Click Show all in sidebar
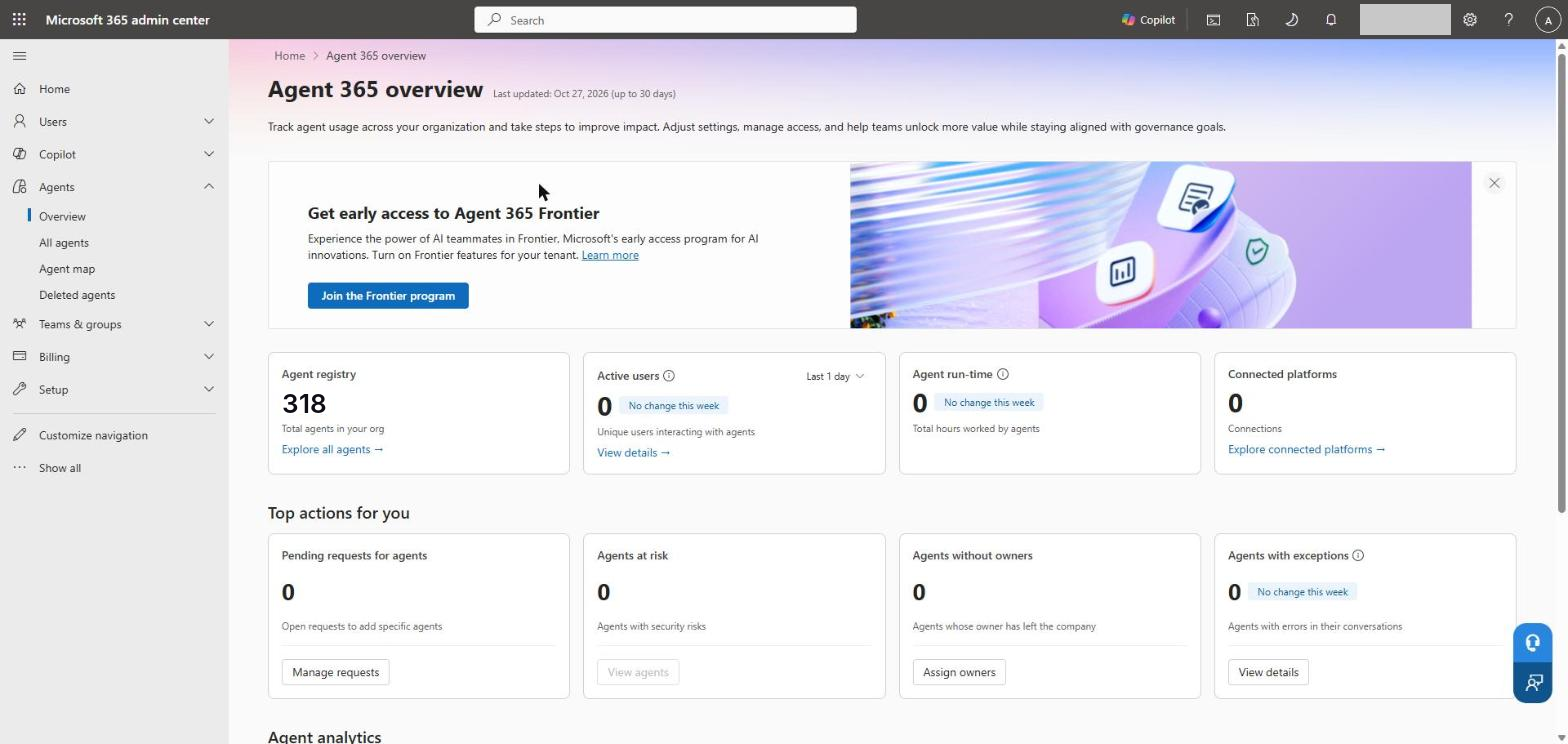The width and height of the screenshot is (1568, 744). point(60,468)
